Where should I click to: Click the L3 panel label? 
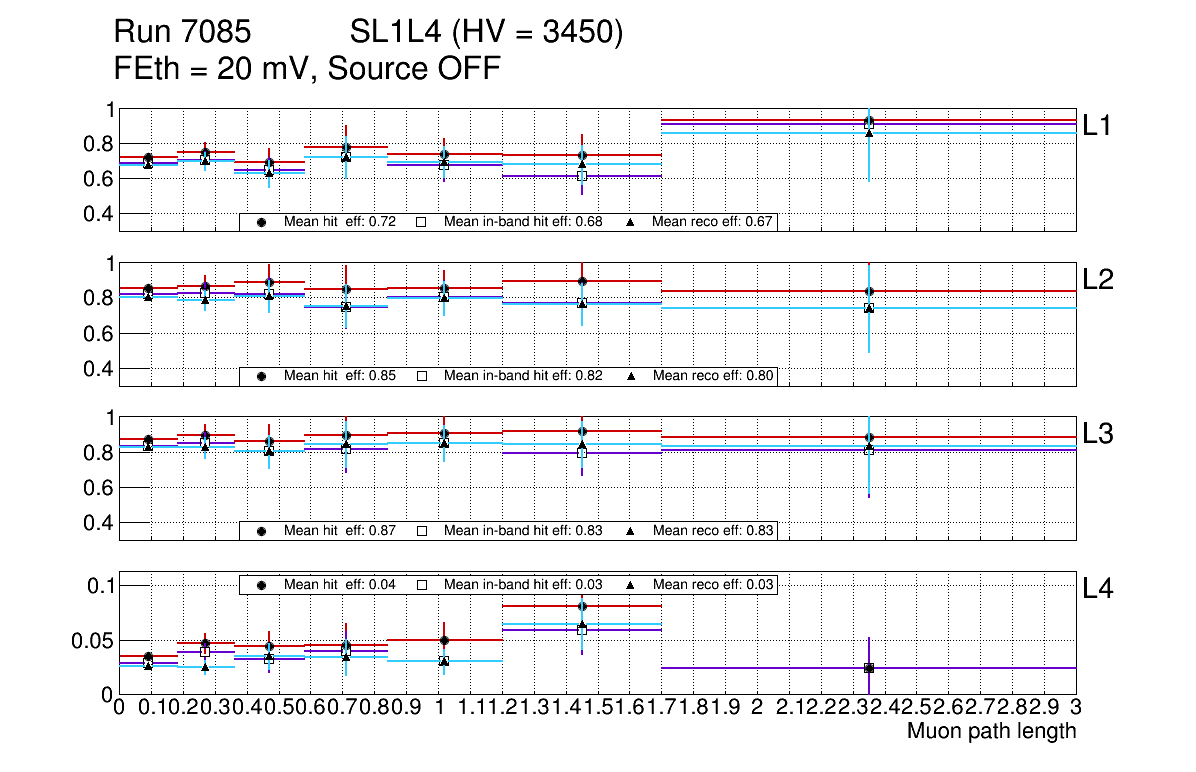pyautogui.click(x=1098, y=433)
